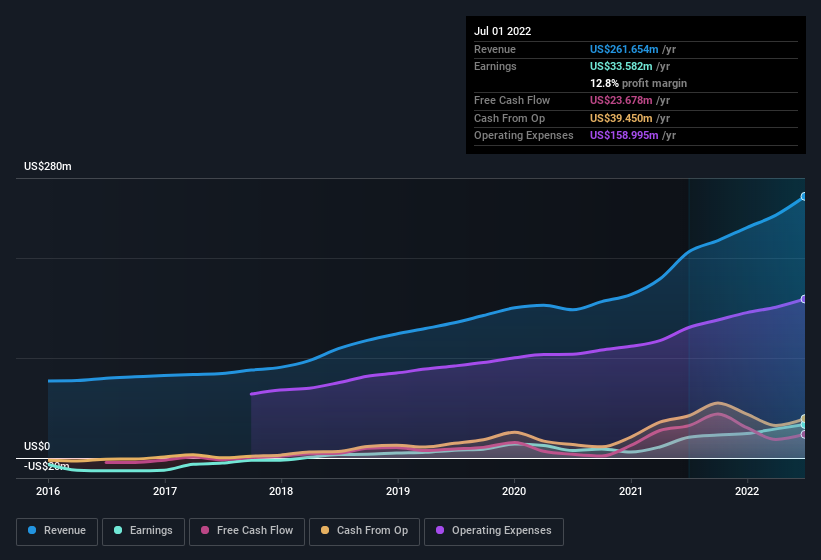Select the 2019 year axis label
This screenshot has width=821, height=560.
click(x=398, y=492)
